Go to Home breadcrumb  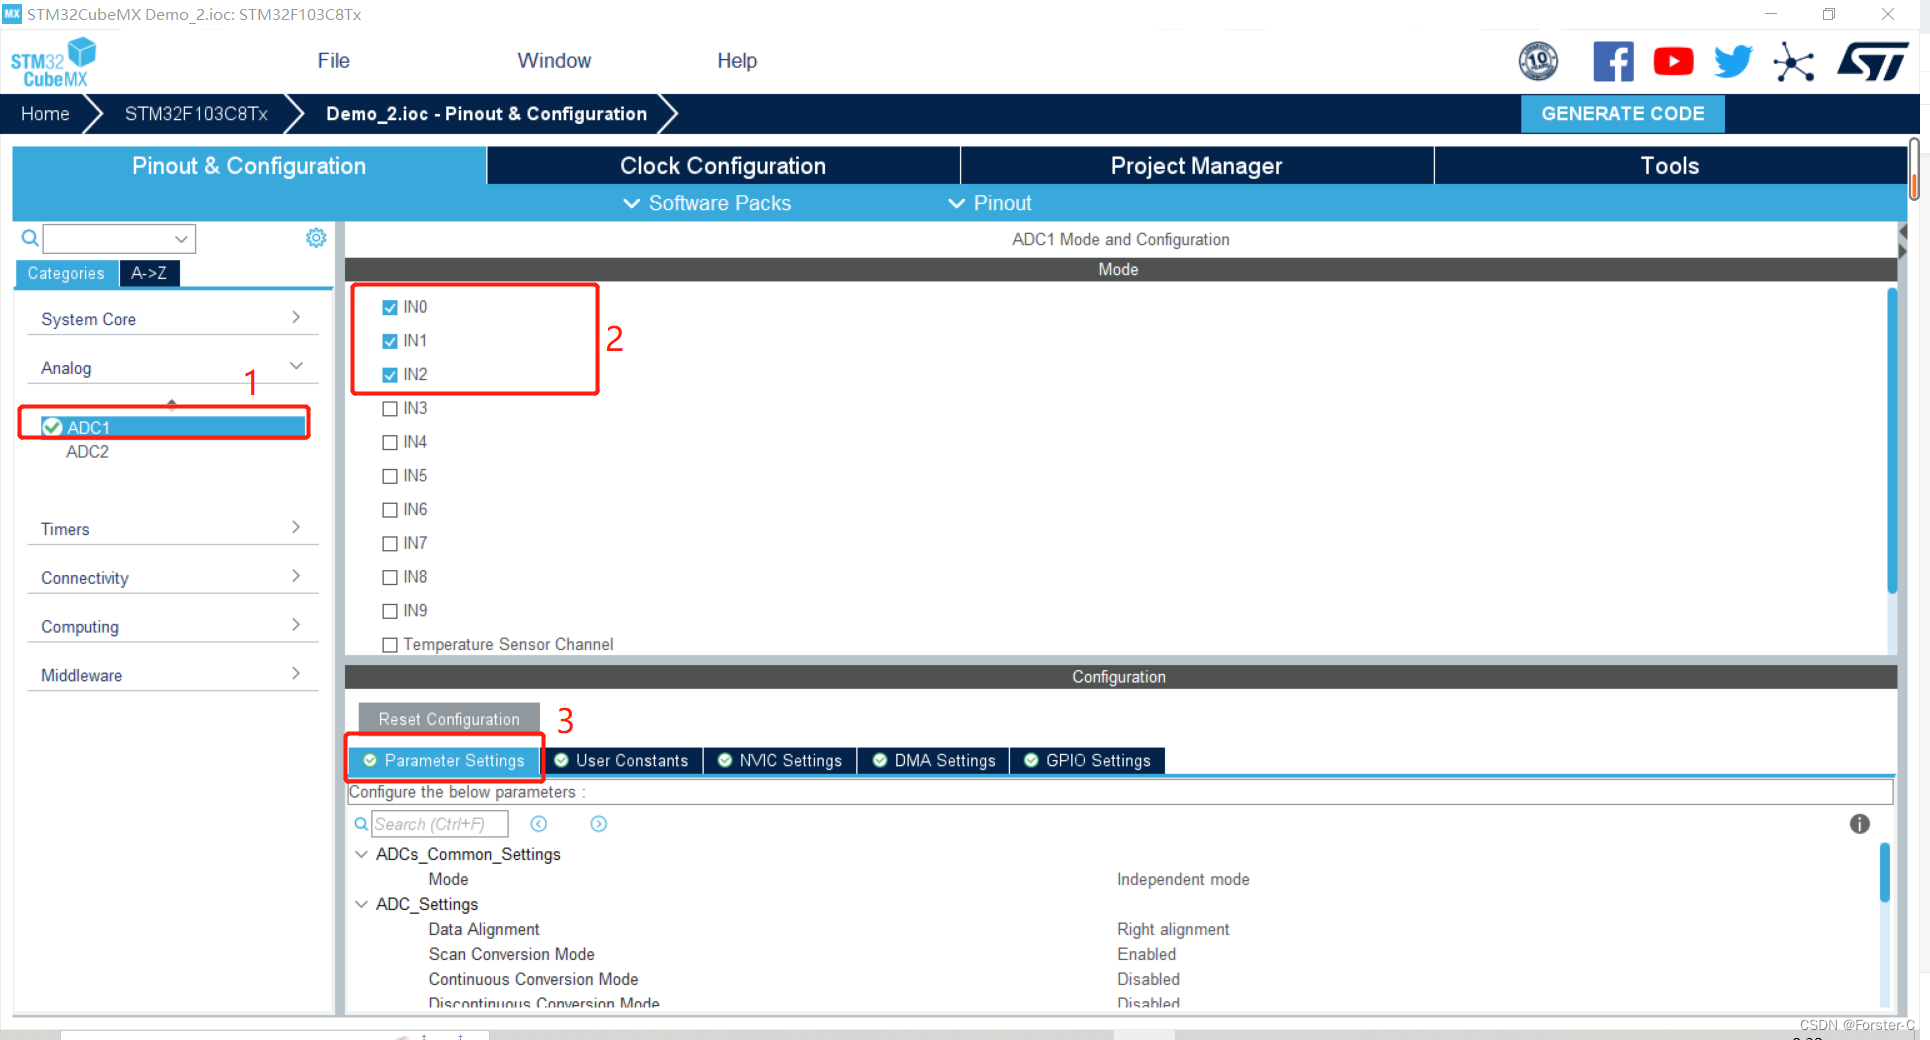(45, 113)
